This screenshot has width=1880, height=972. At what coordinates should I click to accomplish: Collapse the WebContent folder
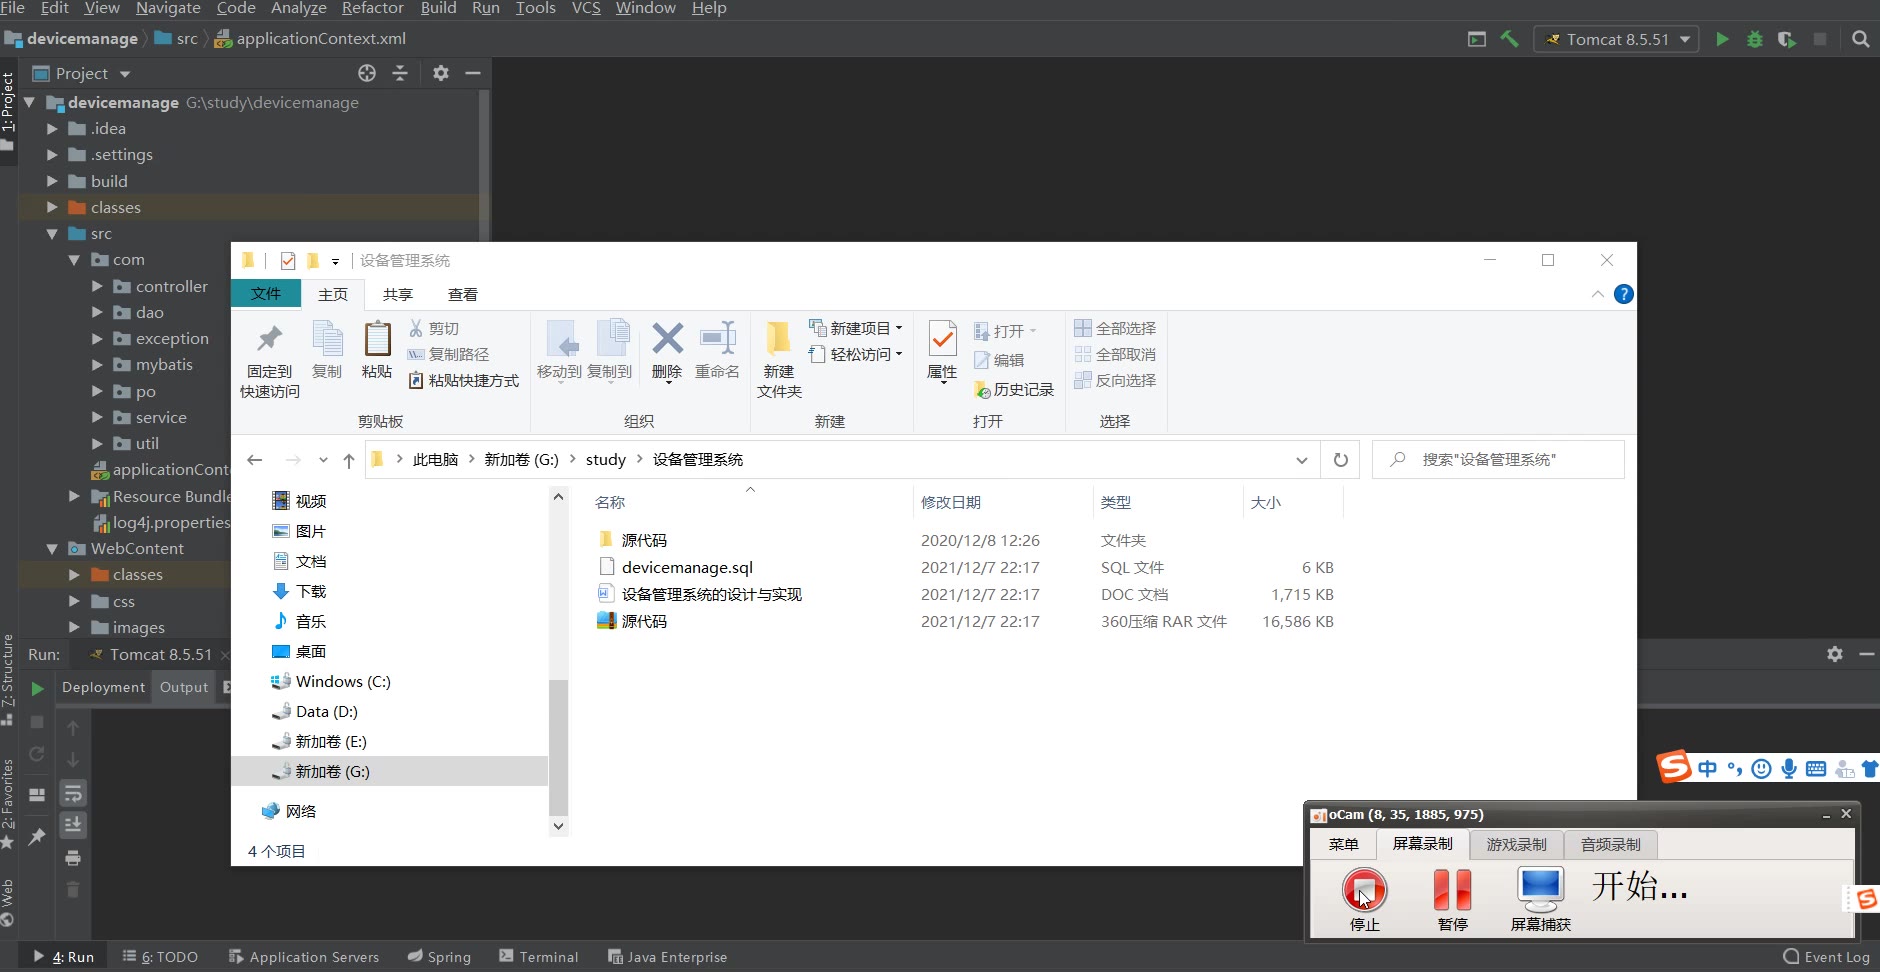[x=52, y=549]
